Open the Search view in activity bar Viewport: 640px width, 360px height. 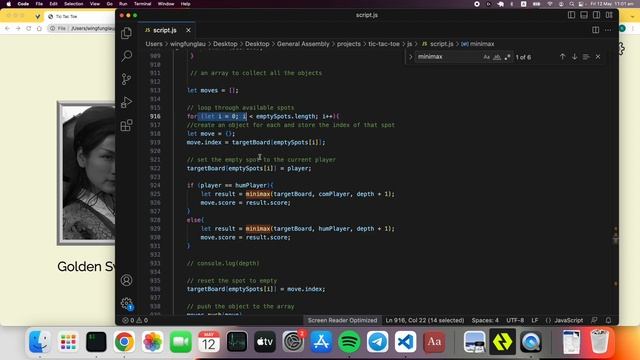127,56
